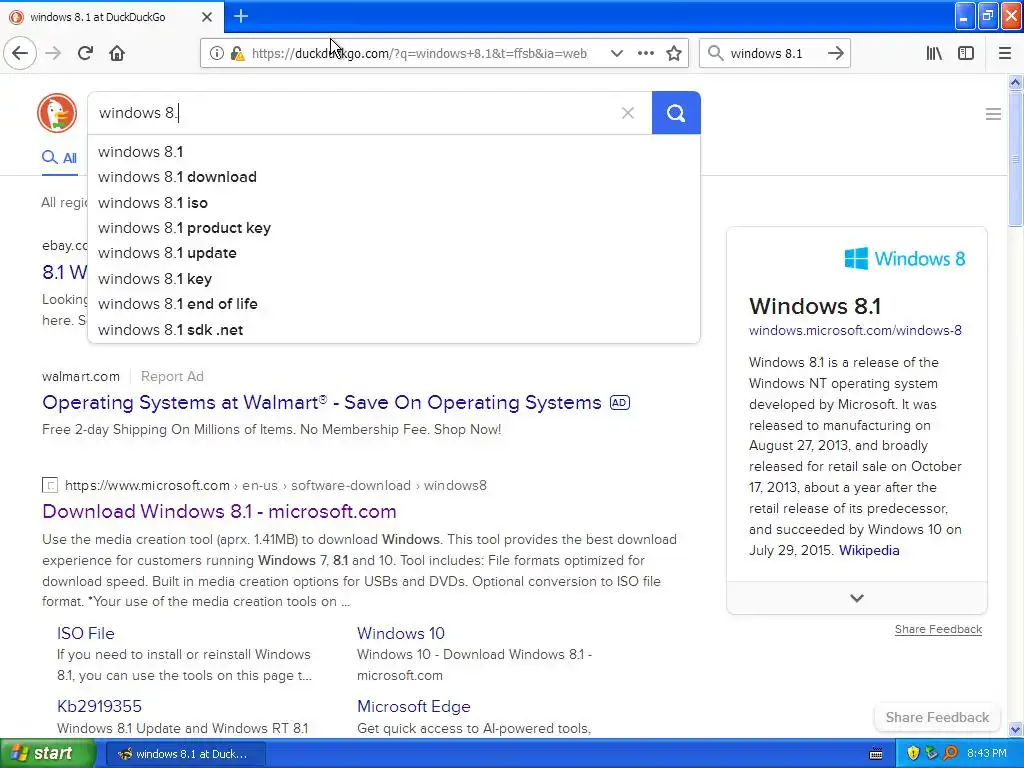Click the Windows 8 logo image
Image resolution: width=1024 pixels, height=768 pixels.
pyautogui.click(x=904, y=259)
